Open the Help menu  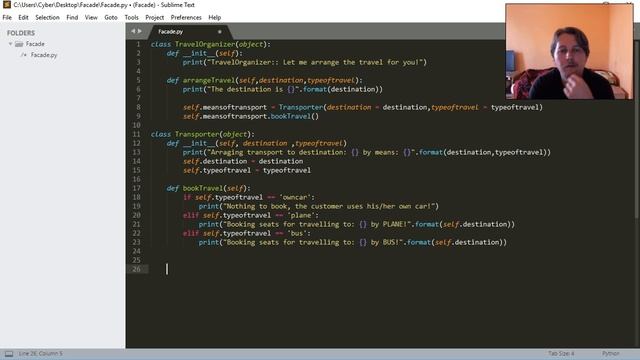[215, 18]
